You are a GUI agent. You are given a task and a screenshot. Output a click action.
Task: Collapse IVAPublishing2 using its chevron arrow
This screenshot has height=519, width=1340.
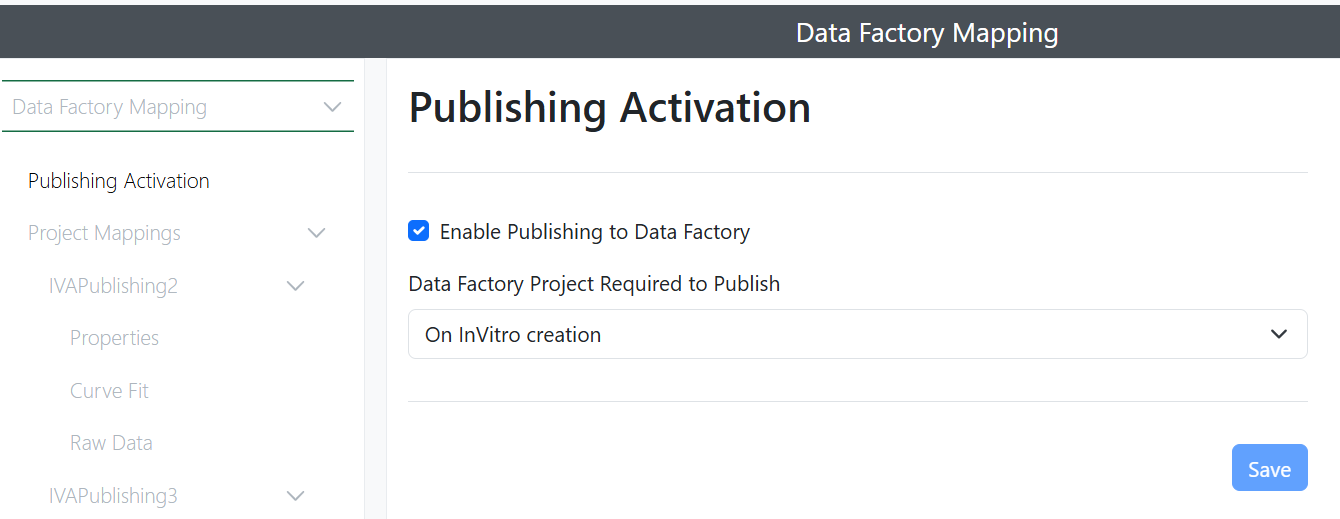[296, 286]
